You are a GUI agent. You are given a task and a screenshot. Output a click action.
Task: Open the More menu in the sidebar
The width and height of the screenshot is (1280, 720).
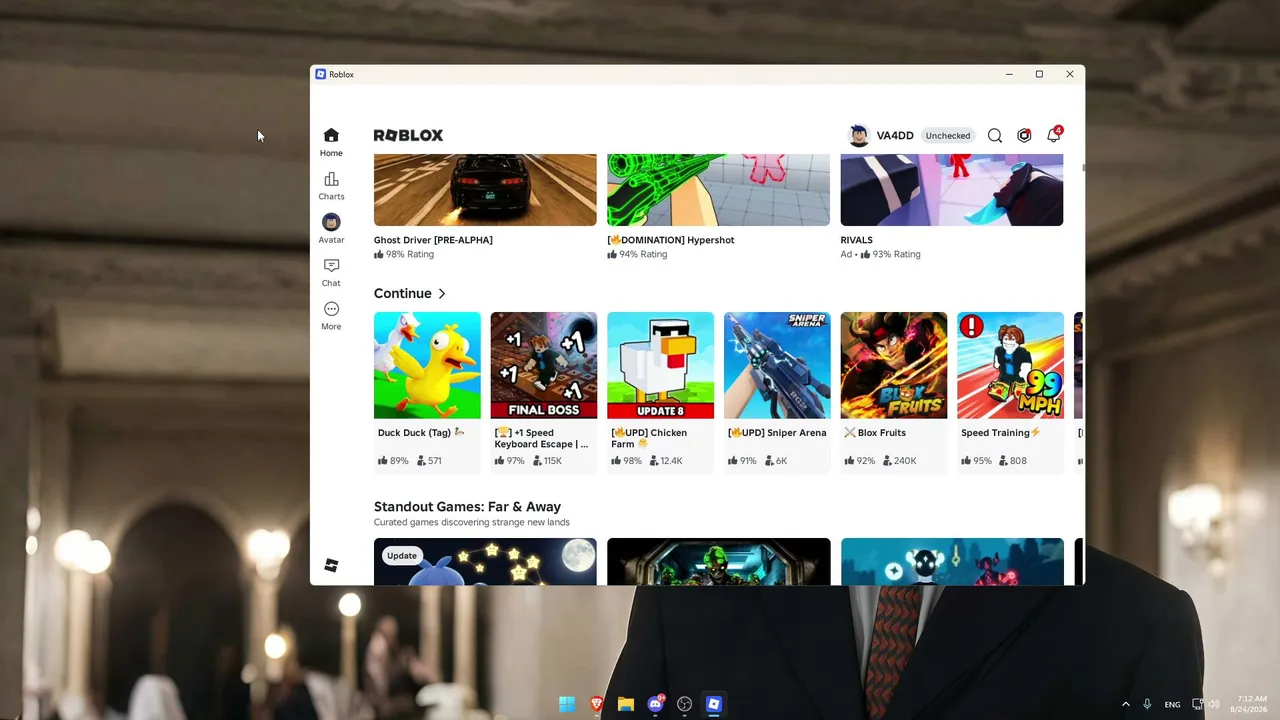[x=331, y=316]
